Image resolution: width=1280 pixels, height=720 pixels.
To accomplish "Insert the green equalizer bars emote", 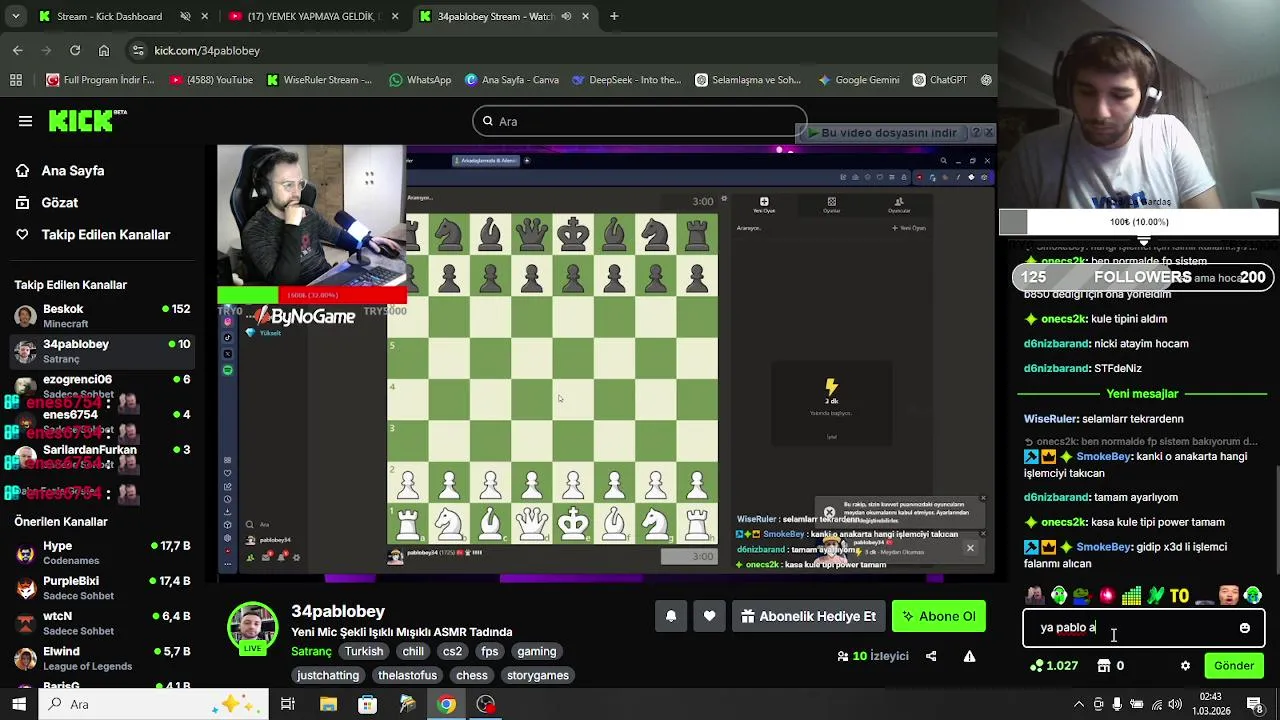I will 1131,596.
